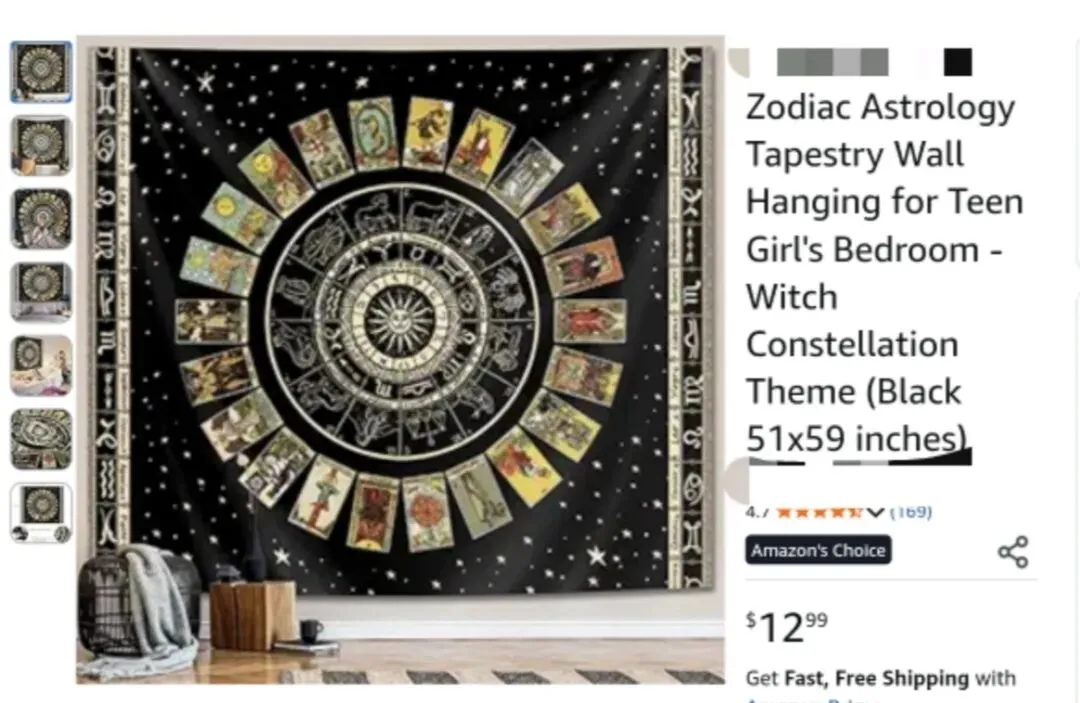Screen dimensions: 1080x703
Task: Click the $12.99 price
Action: [787, 627]
